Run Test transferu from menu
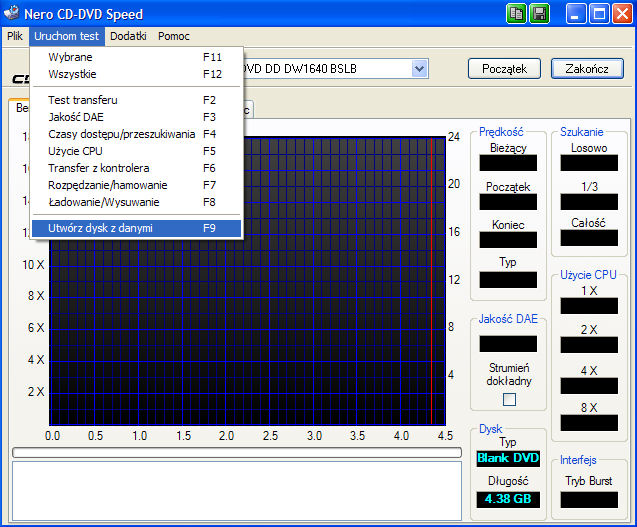This screenshot has width=637, height=527. (x=136, y=100)
